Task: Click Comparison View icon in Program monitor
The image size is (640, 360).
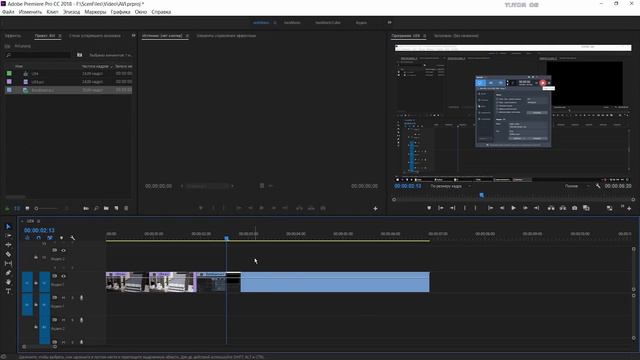Action: tap(586, 208)
